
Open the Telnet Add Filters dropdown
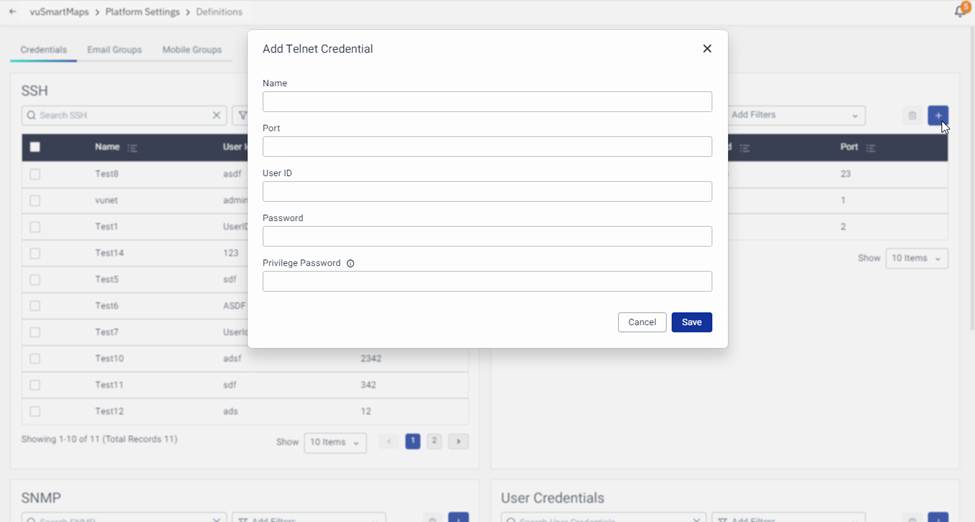794,115
